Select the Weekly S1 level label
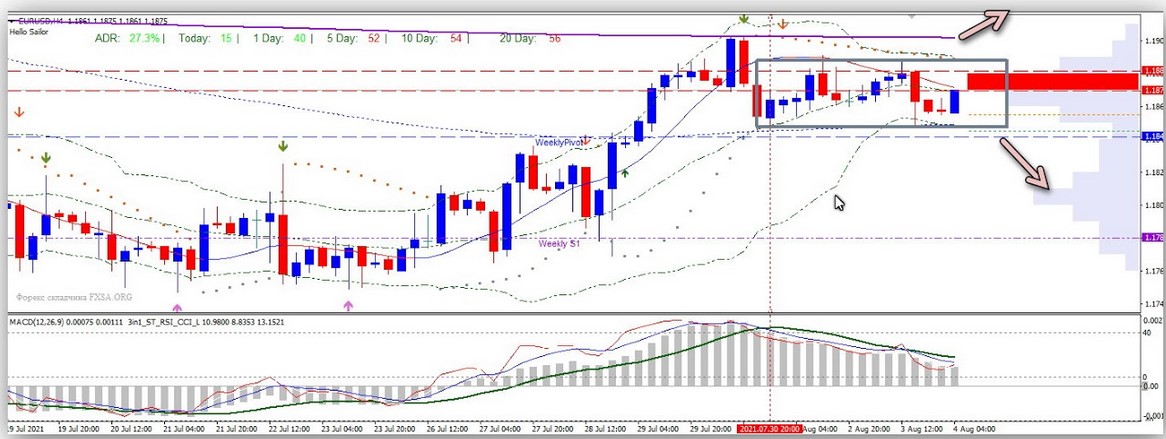 pyautogui.click(x=558, y=243)
